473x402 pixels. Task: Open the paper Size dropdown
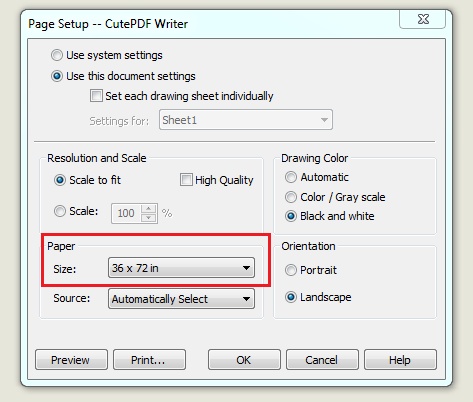pos(181,268)
